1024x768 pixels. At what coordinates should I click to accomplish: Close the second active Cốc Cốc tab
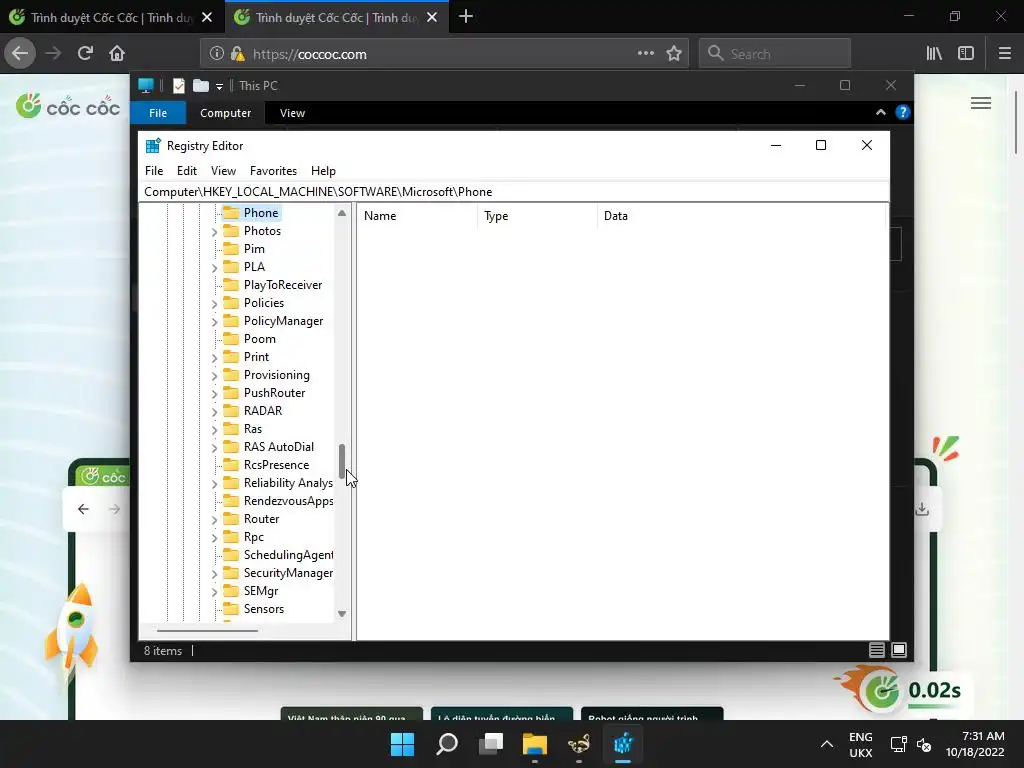click(x=432, y=18)
